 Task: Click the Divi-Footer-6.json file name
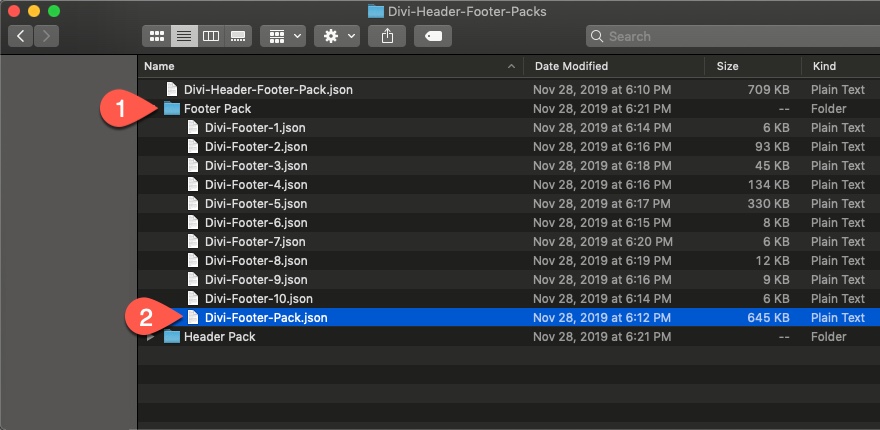(256, 223)
